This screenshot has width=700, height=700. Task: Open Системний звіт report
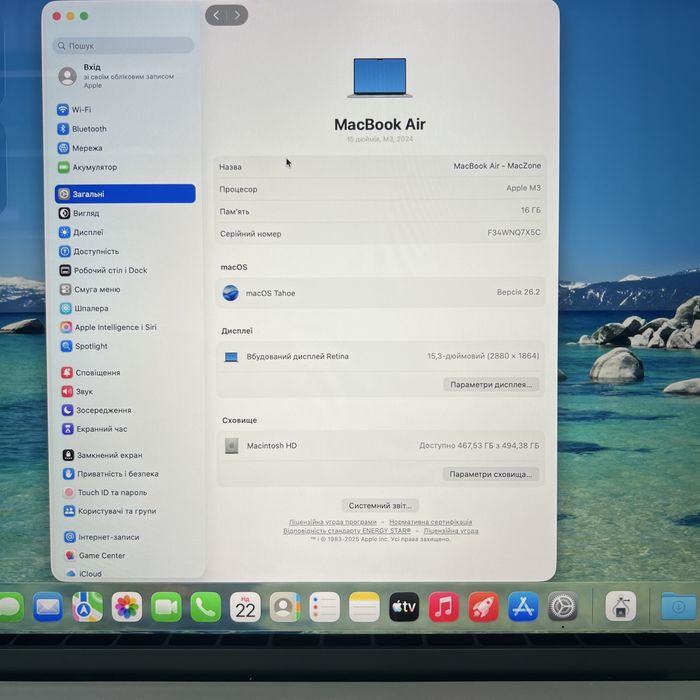pos(380,505)
